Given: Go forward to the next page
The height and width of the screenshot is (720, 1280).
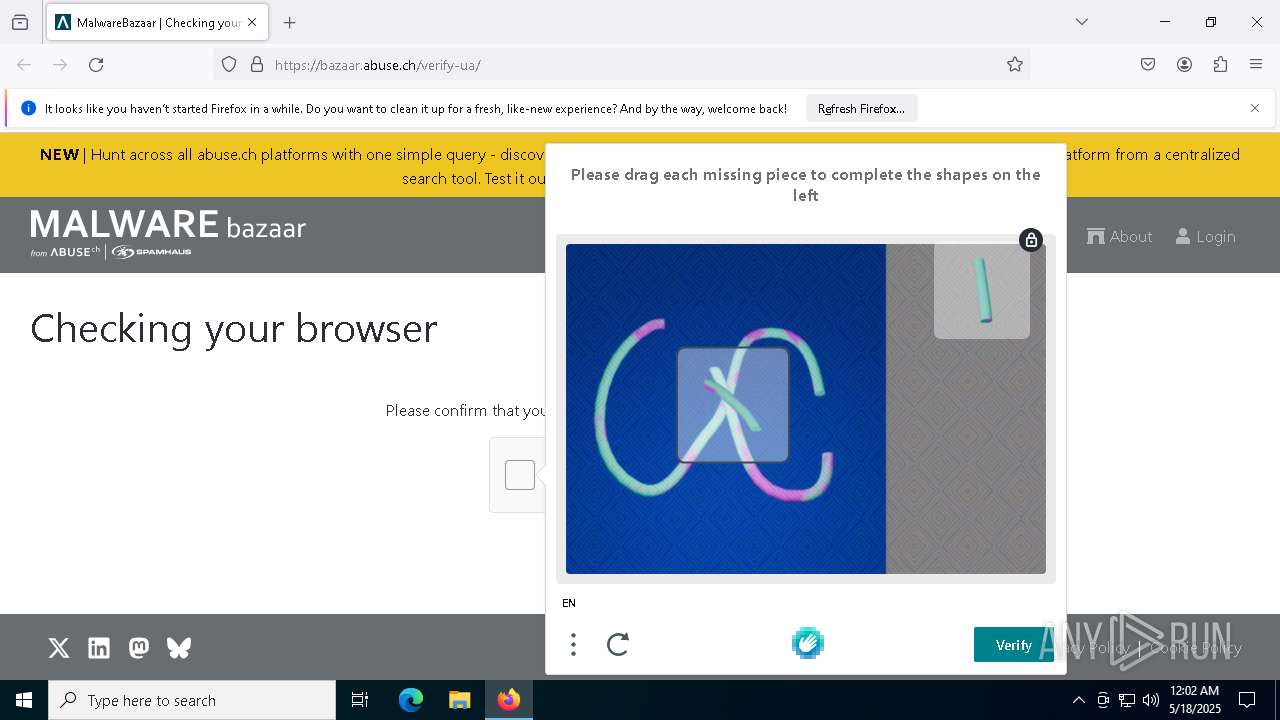Looking at the screenshot, I should (60, 65).
